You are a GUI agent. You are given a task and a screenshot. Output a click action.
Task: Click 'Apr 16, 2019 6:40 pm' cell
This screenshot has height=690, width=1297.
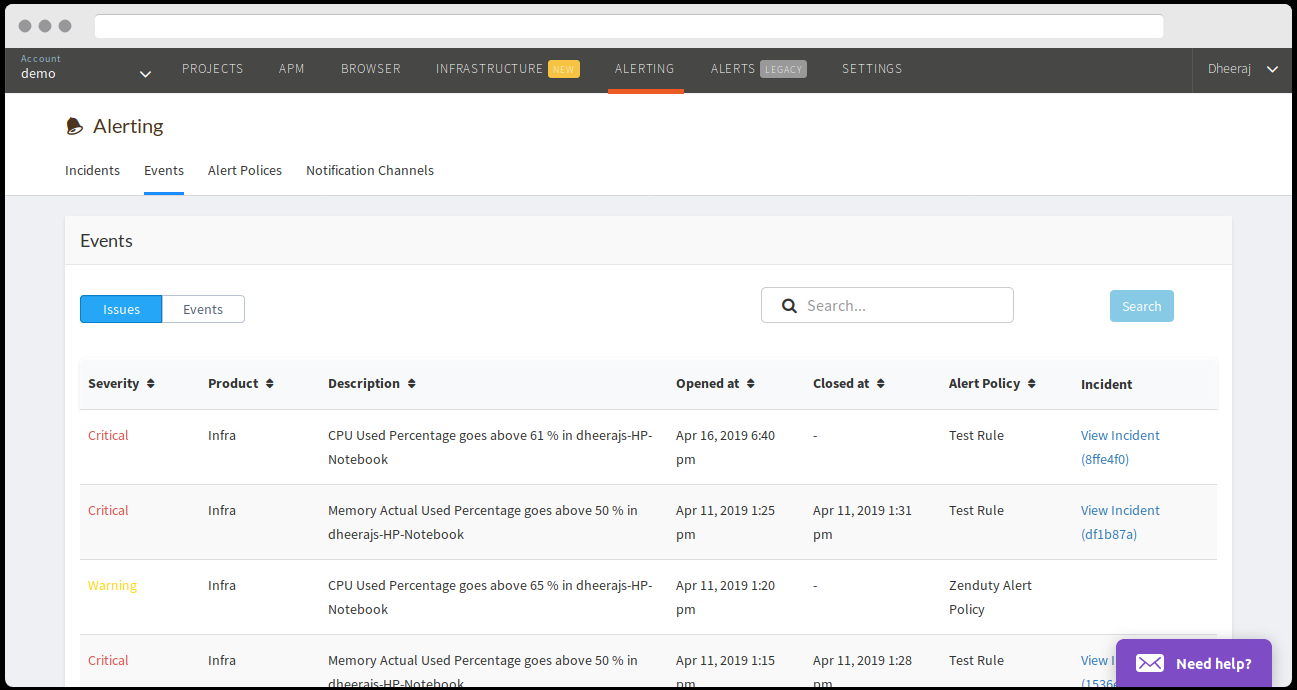coord(725,448)
